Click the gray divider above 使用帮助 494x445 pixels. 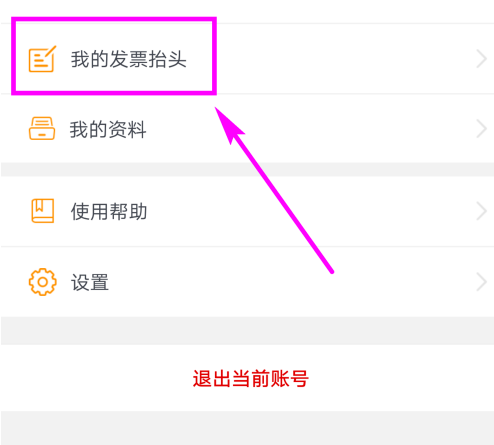247,169
